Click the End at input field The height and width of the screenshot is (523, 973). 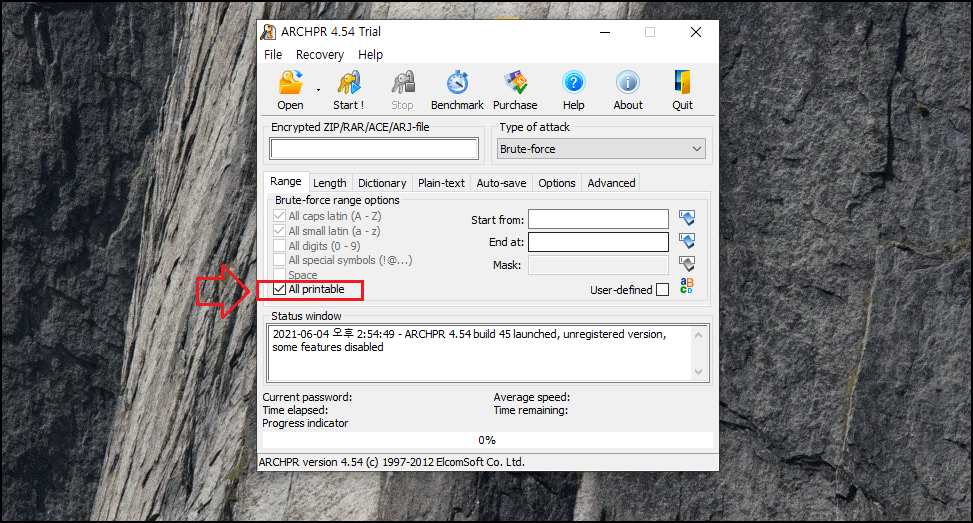pyautogui.click(x=598, y=242)
